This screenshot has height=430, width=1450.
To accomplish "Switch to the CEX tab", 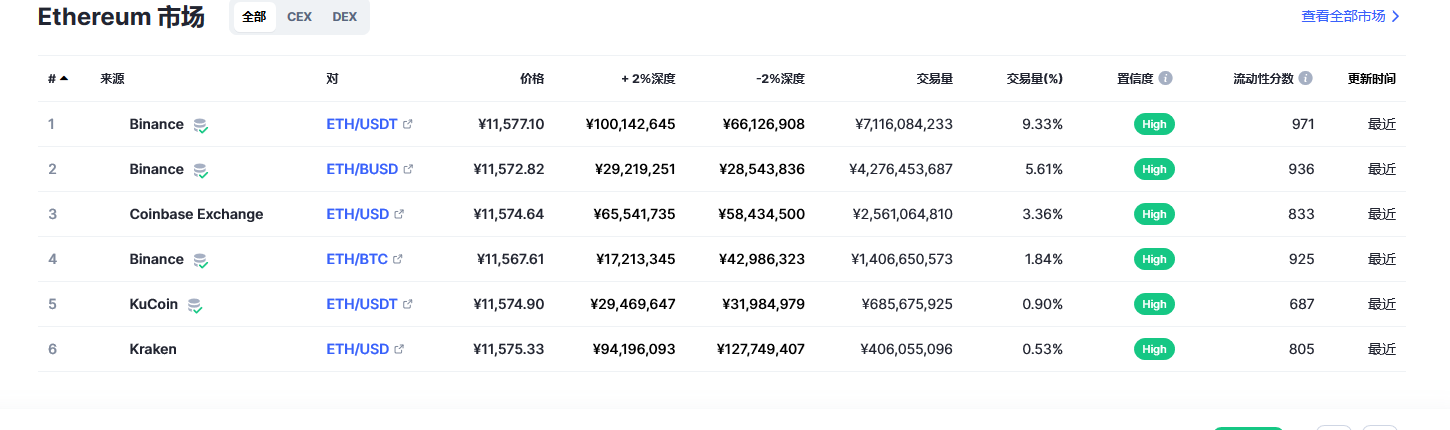I will 299,17.
